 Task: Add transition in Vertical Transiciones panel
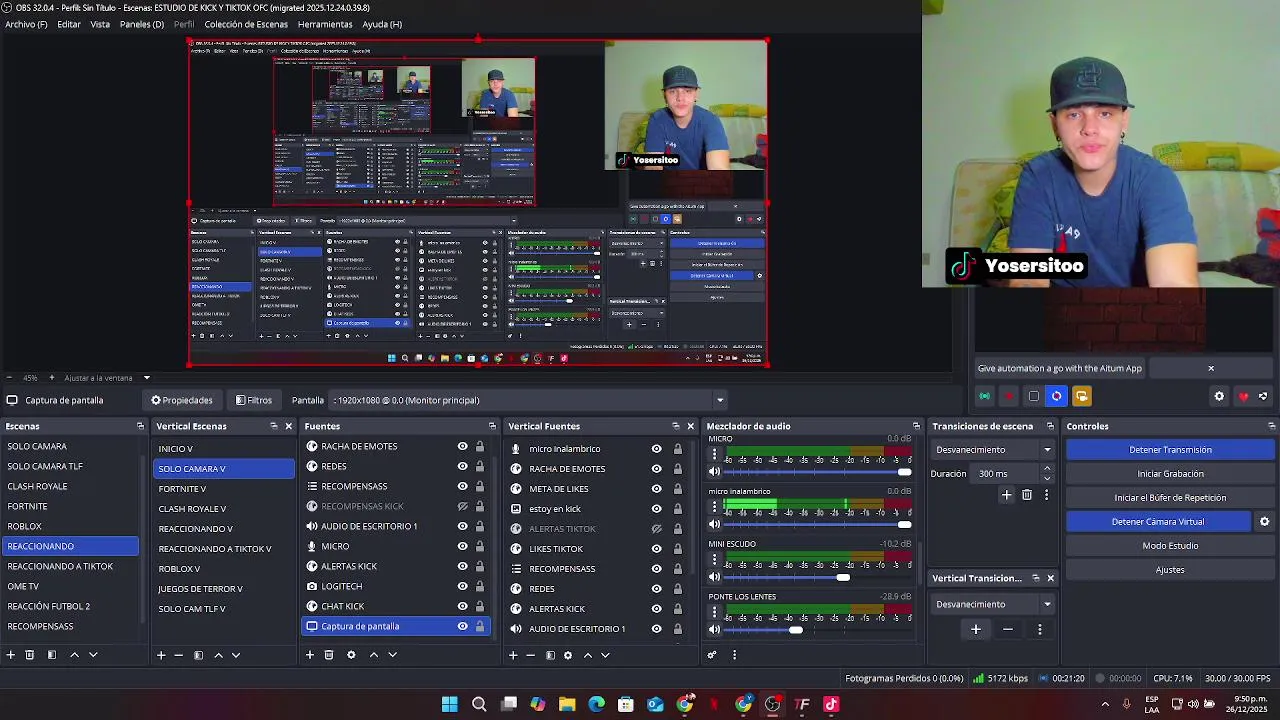[x=976, y=629]
